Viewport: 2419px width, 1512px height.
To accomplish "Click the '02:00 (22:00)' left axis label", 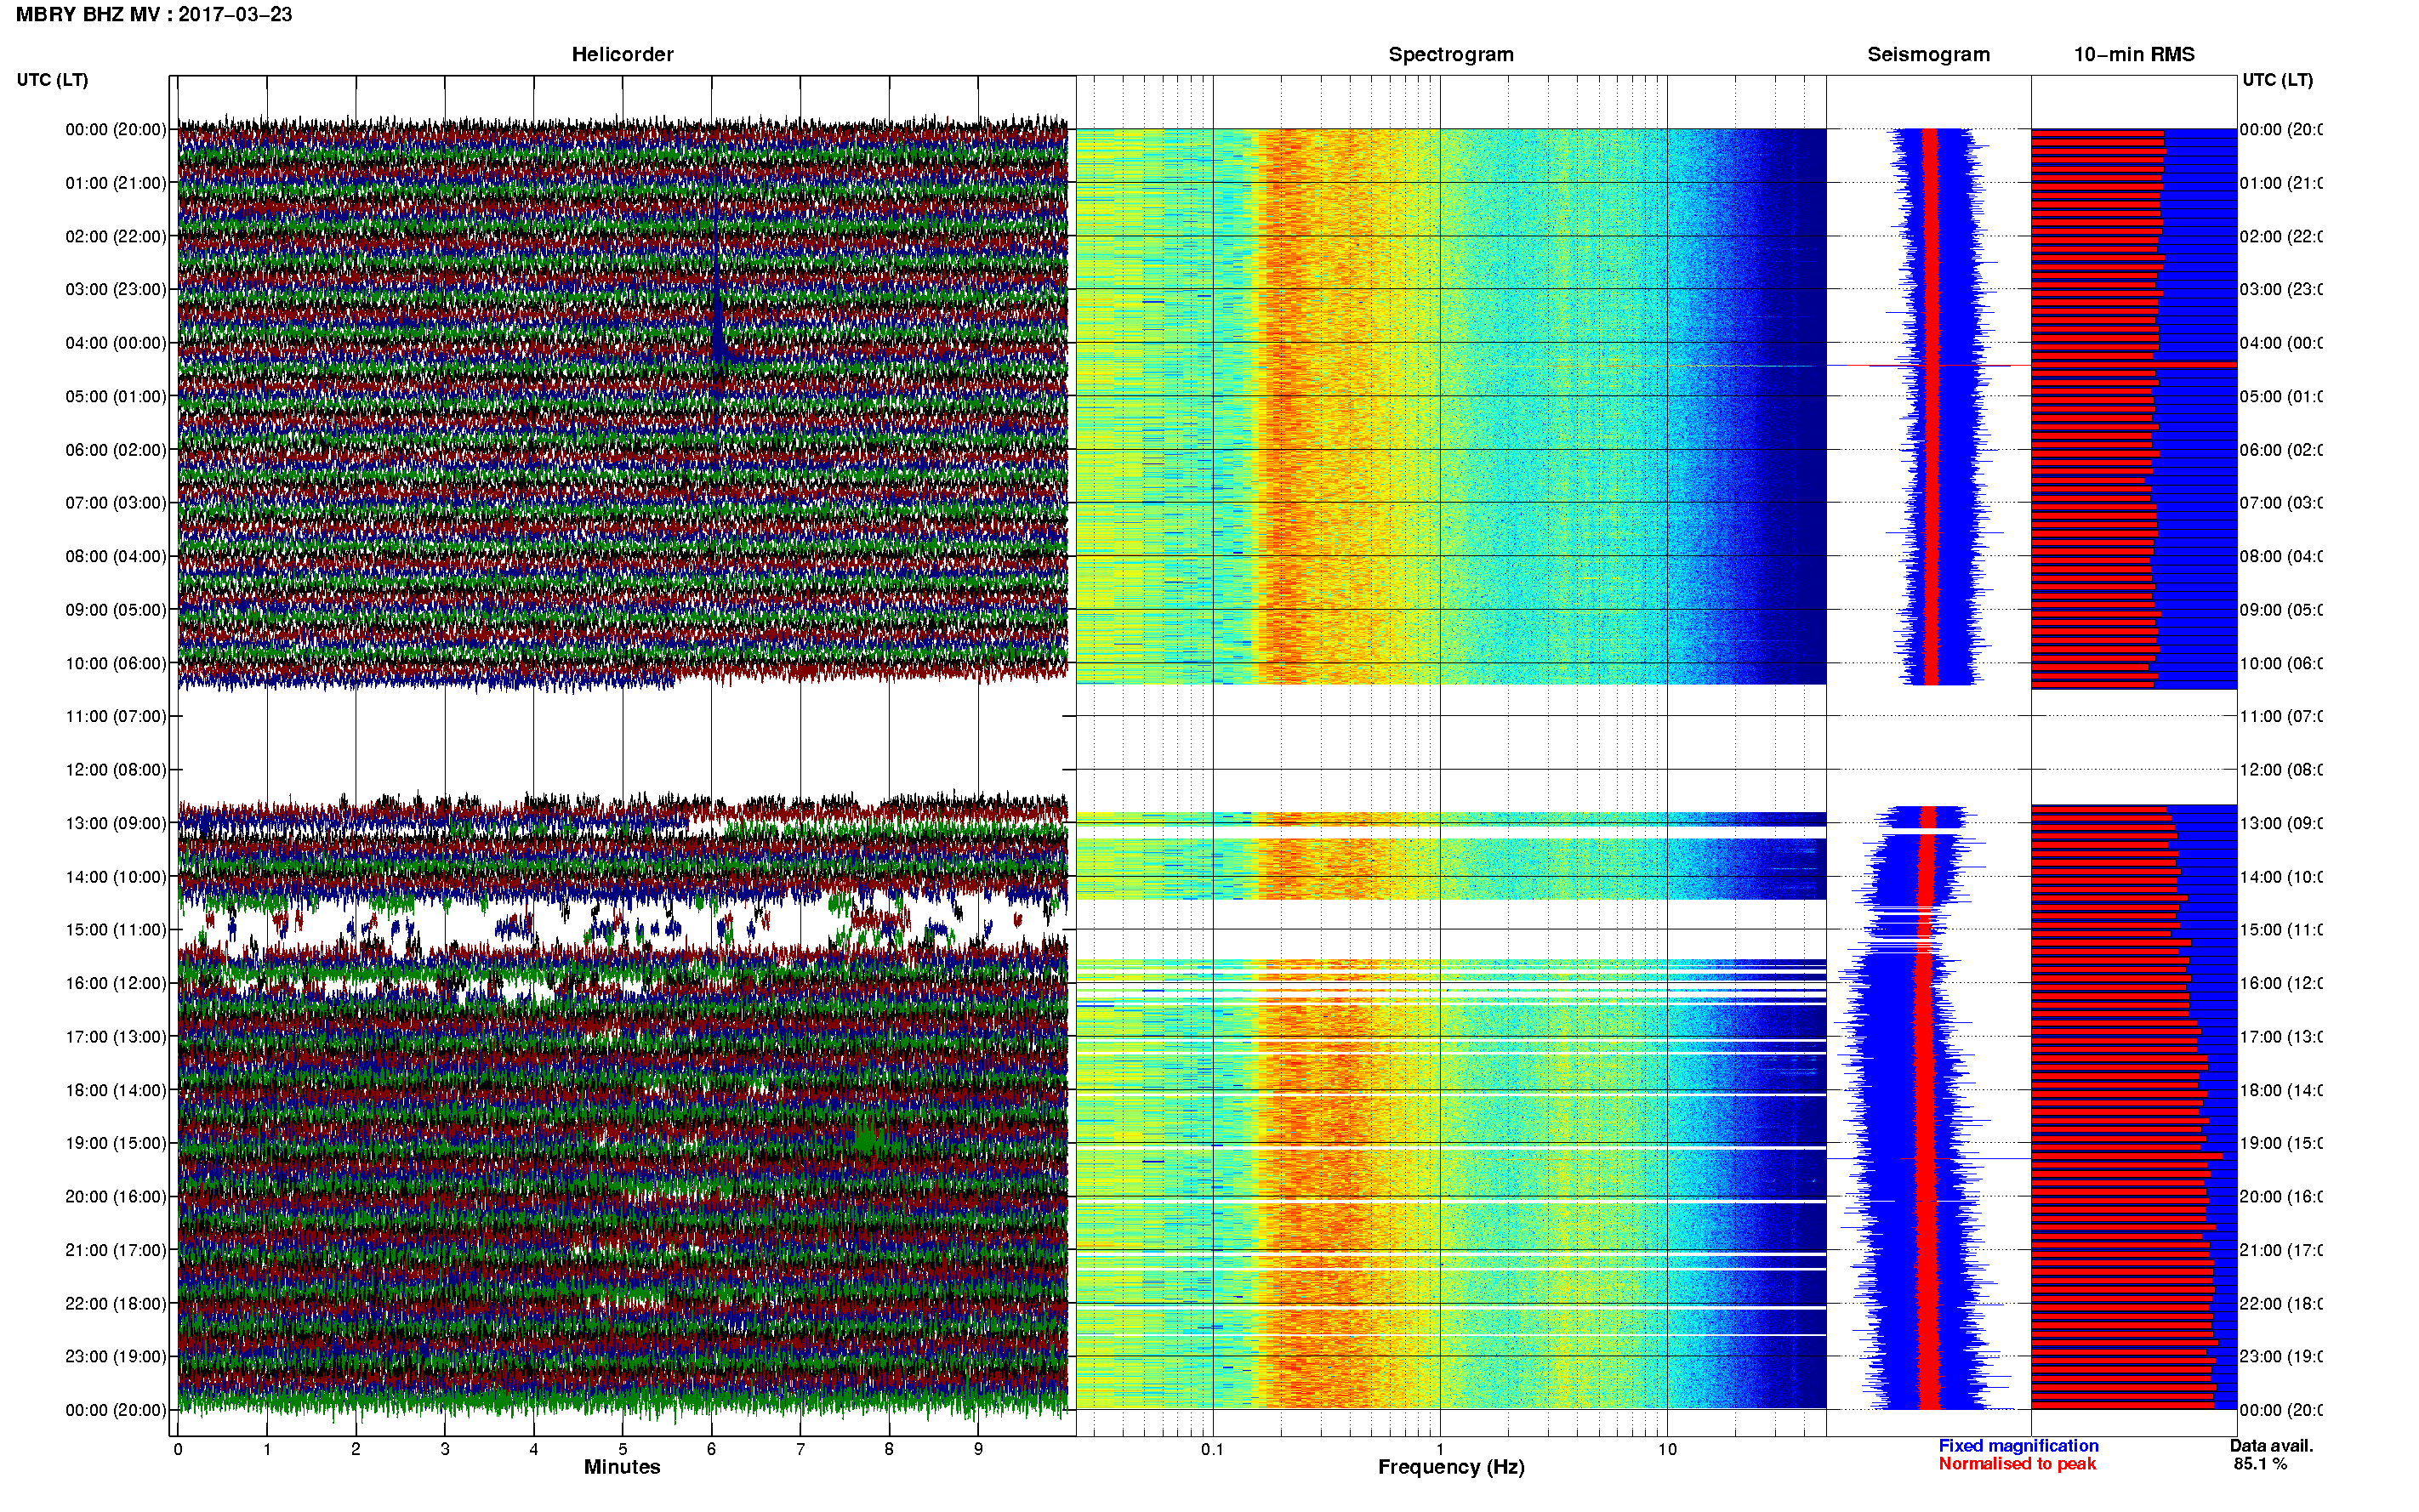I will point(116,237).
